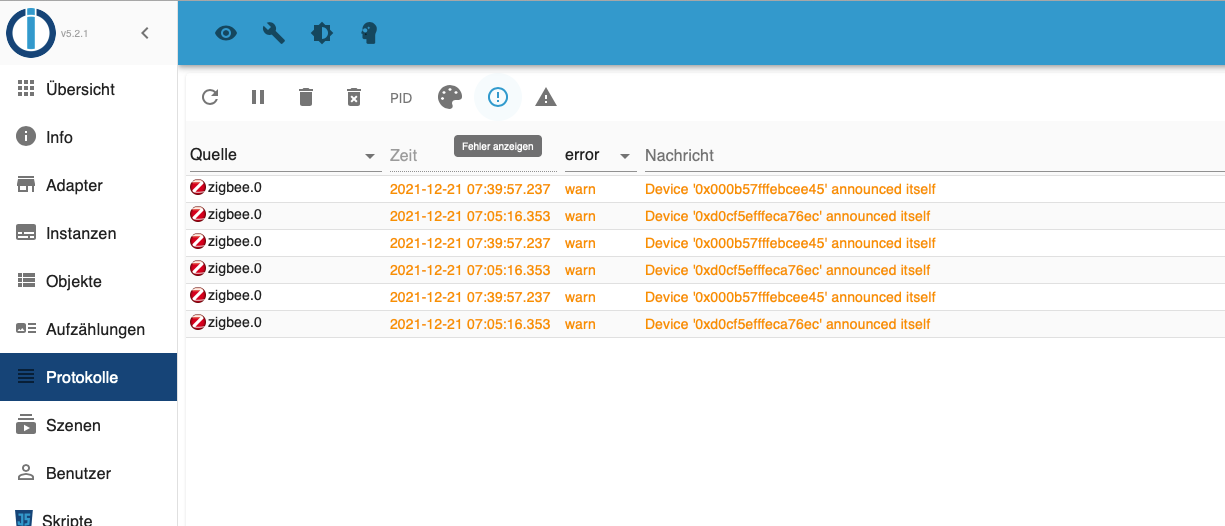The height and width of the screenshot is (526, 1225).
Task: Click the v5.2.1 version label
Action: [74, 33]
